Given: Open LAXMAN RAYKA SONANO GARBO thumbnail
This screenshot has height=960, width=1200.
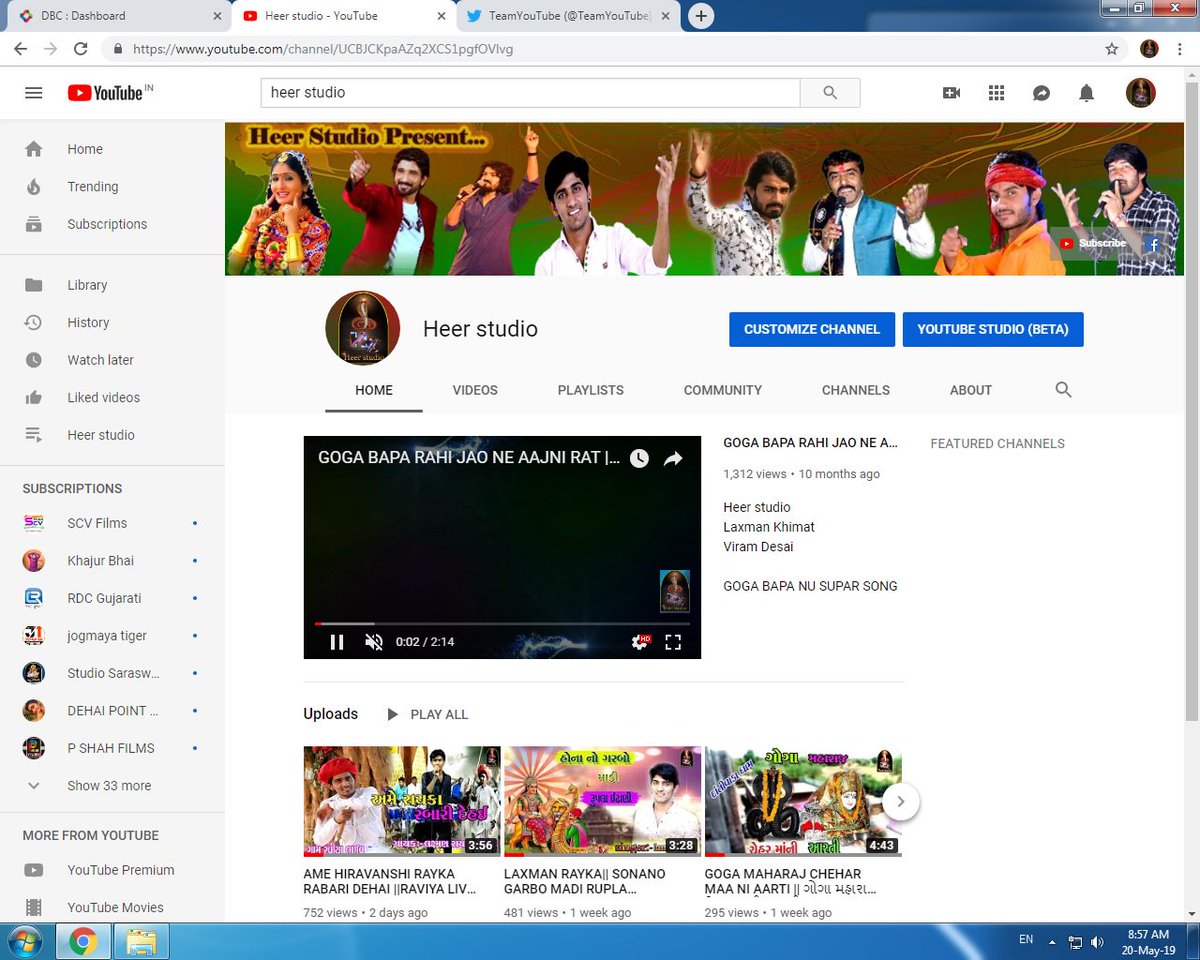Looking at the screenshot, I should (x=602, y=801).
